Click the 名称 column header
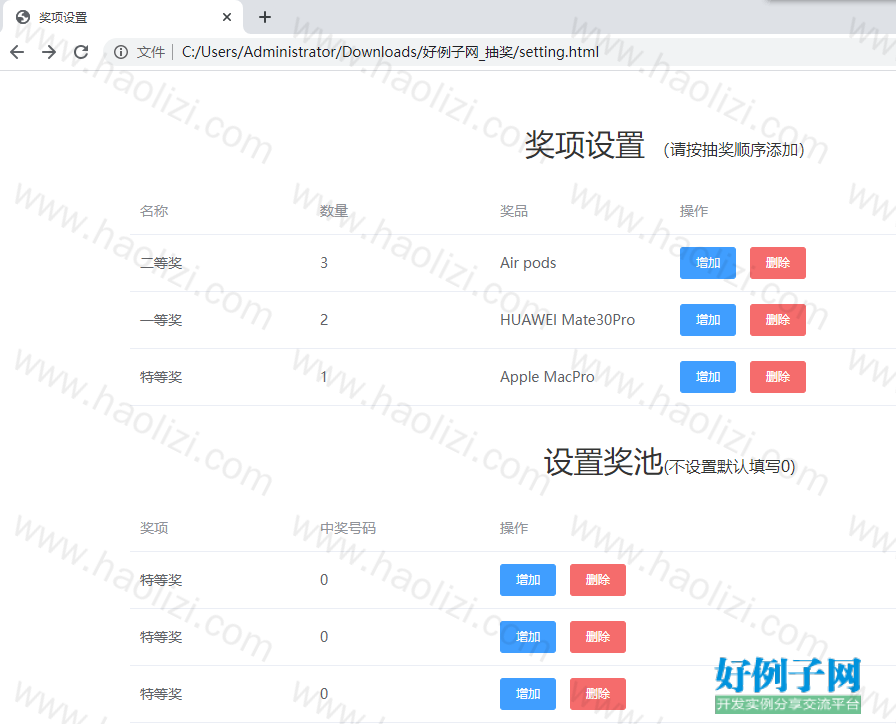Viewport: 896px width, 724px height. click(x=154, y=211)
